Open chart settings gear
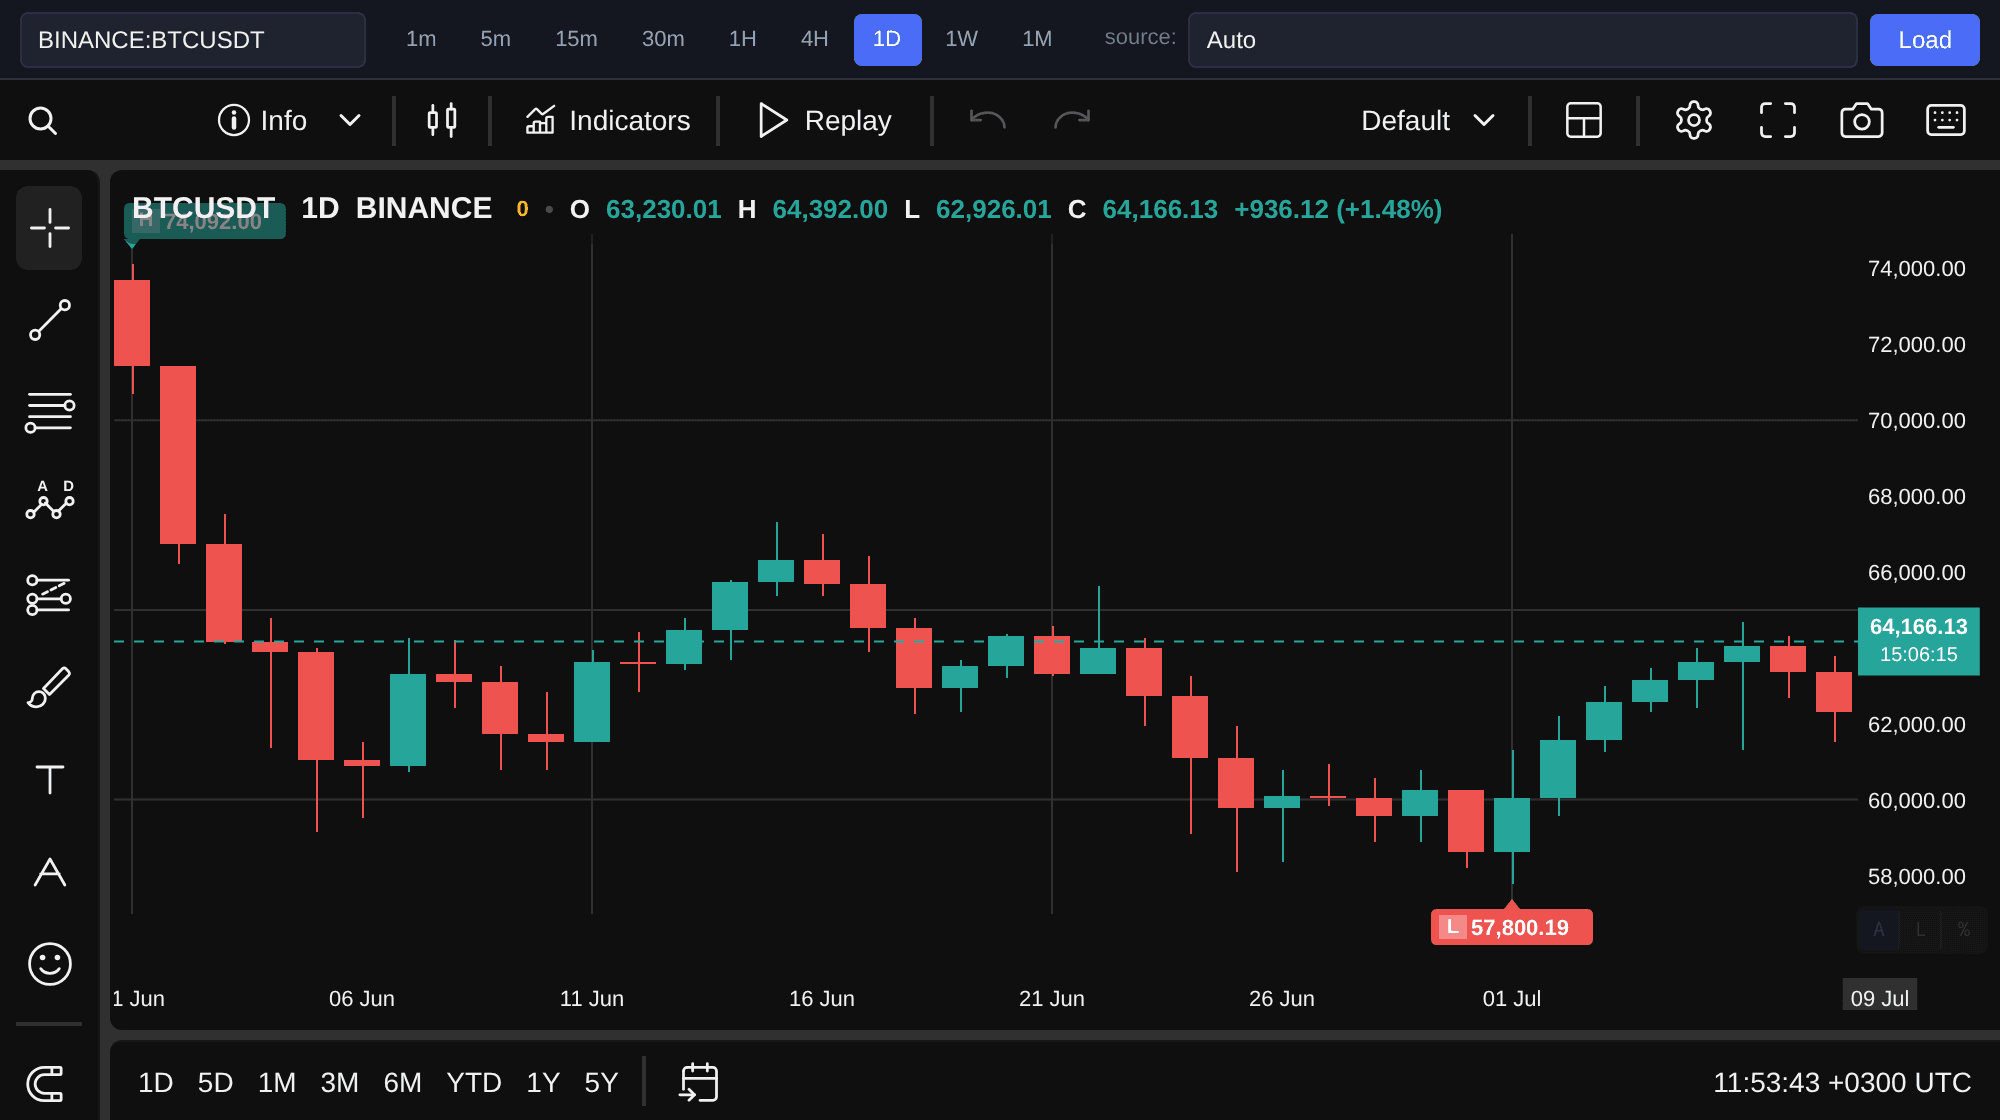 click(x=1694, y=120)
